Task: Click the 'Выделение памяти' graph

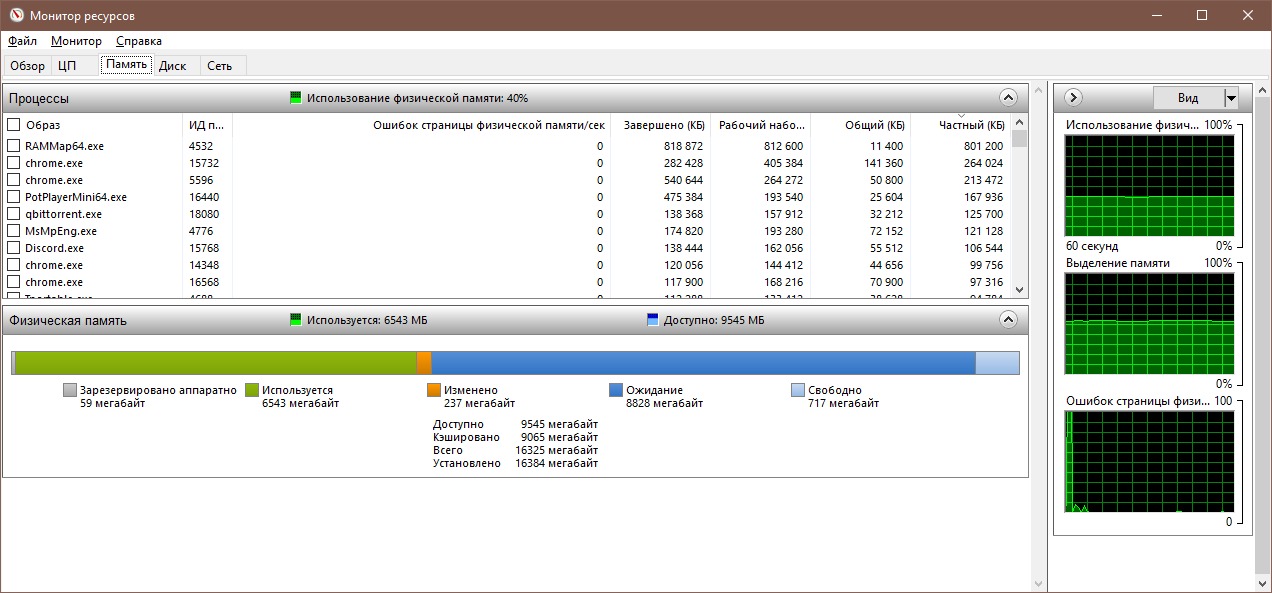Action: tap(1149, 324)
